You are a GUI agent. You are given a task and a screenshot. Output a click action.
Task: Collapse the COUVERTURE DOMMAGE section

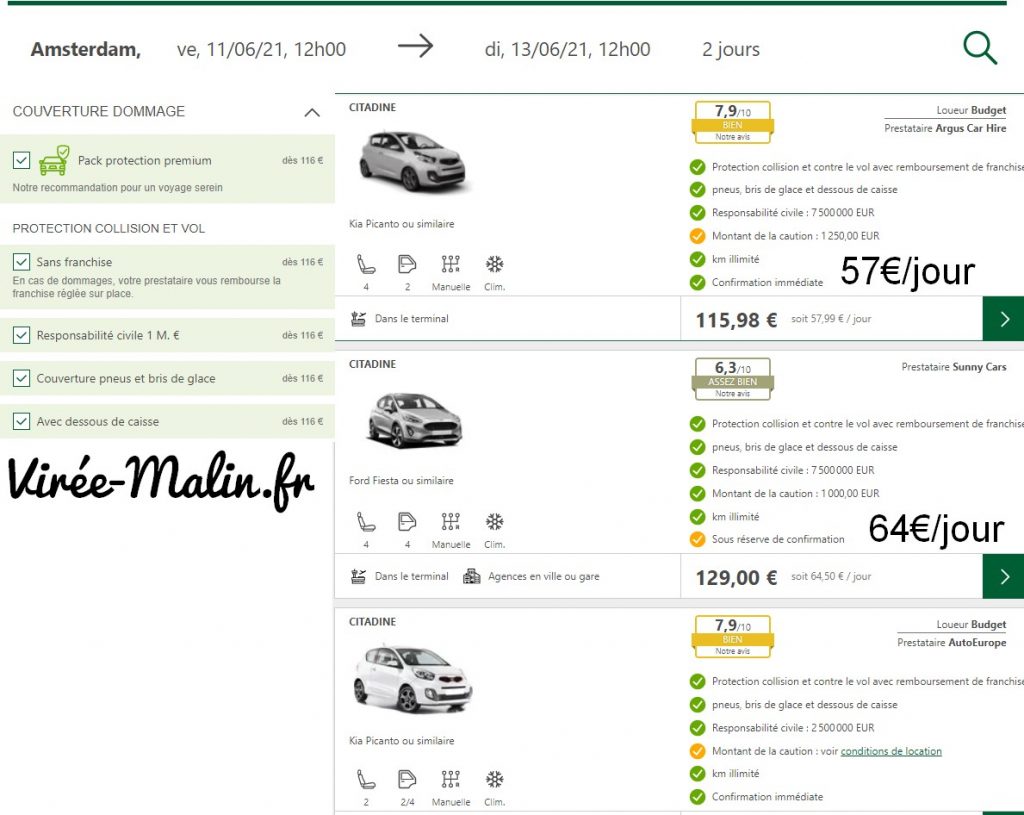pyautogui.click(x=310, y=112)
